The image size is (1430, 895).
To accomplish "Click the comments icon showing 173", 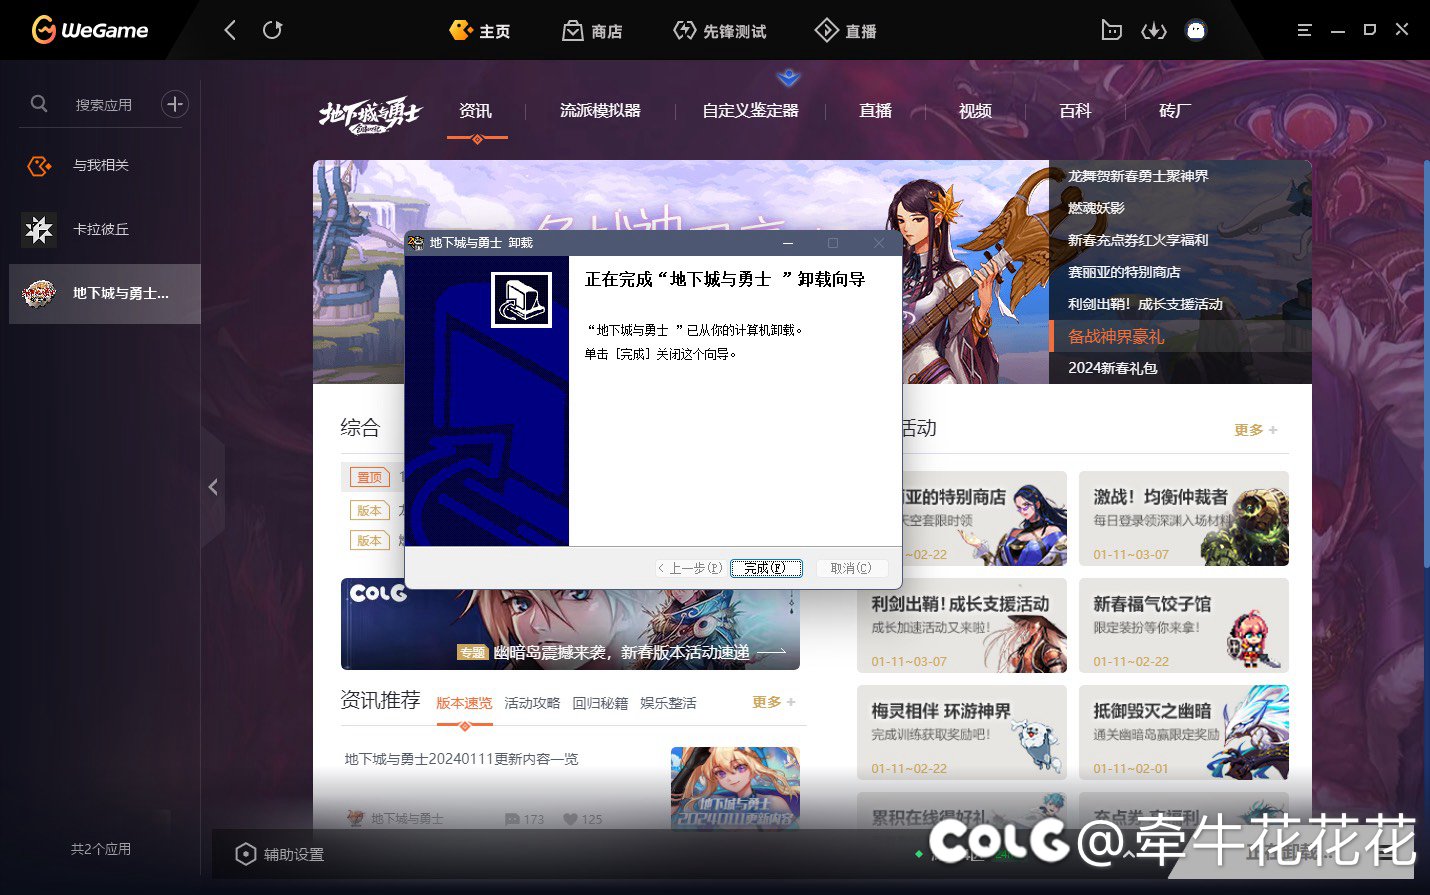I will click(512, 819).
